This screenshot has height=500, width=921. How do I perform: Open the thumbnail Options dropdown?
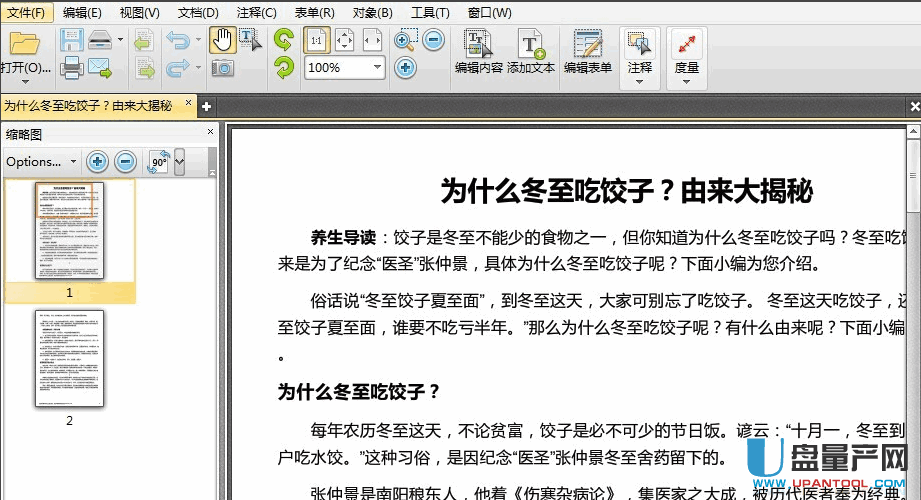[41, 161]
